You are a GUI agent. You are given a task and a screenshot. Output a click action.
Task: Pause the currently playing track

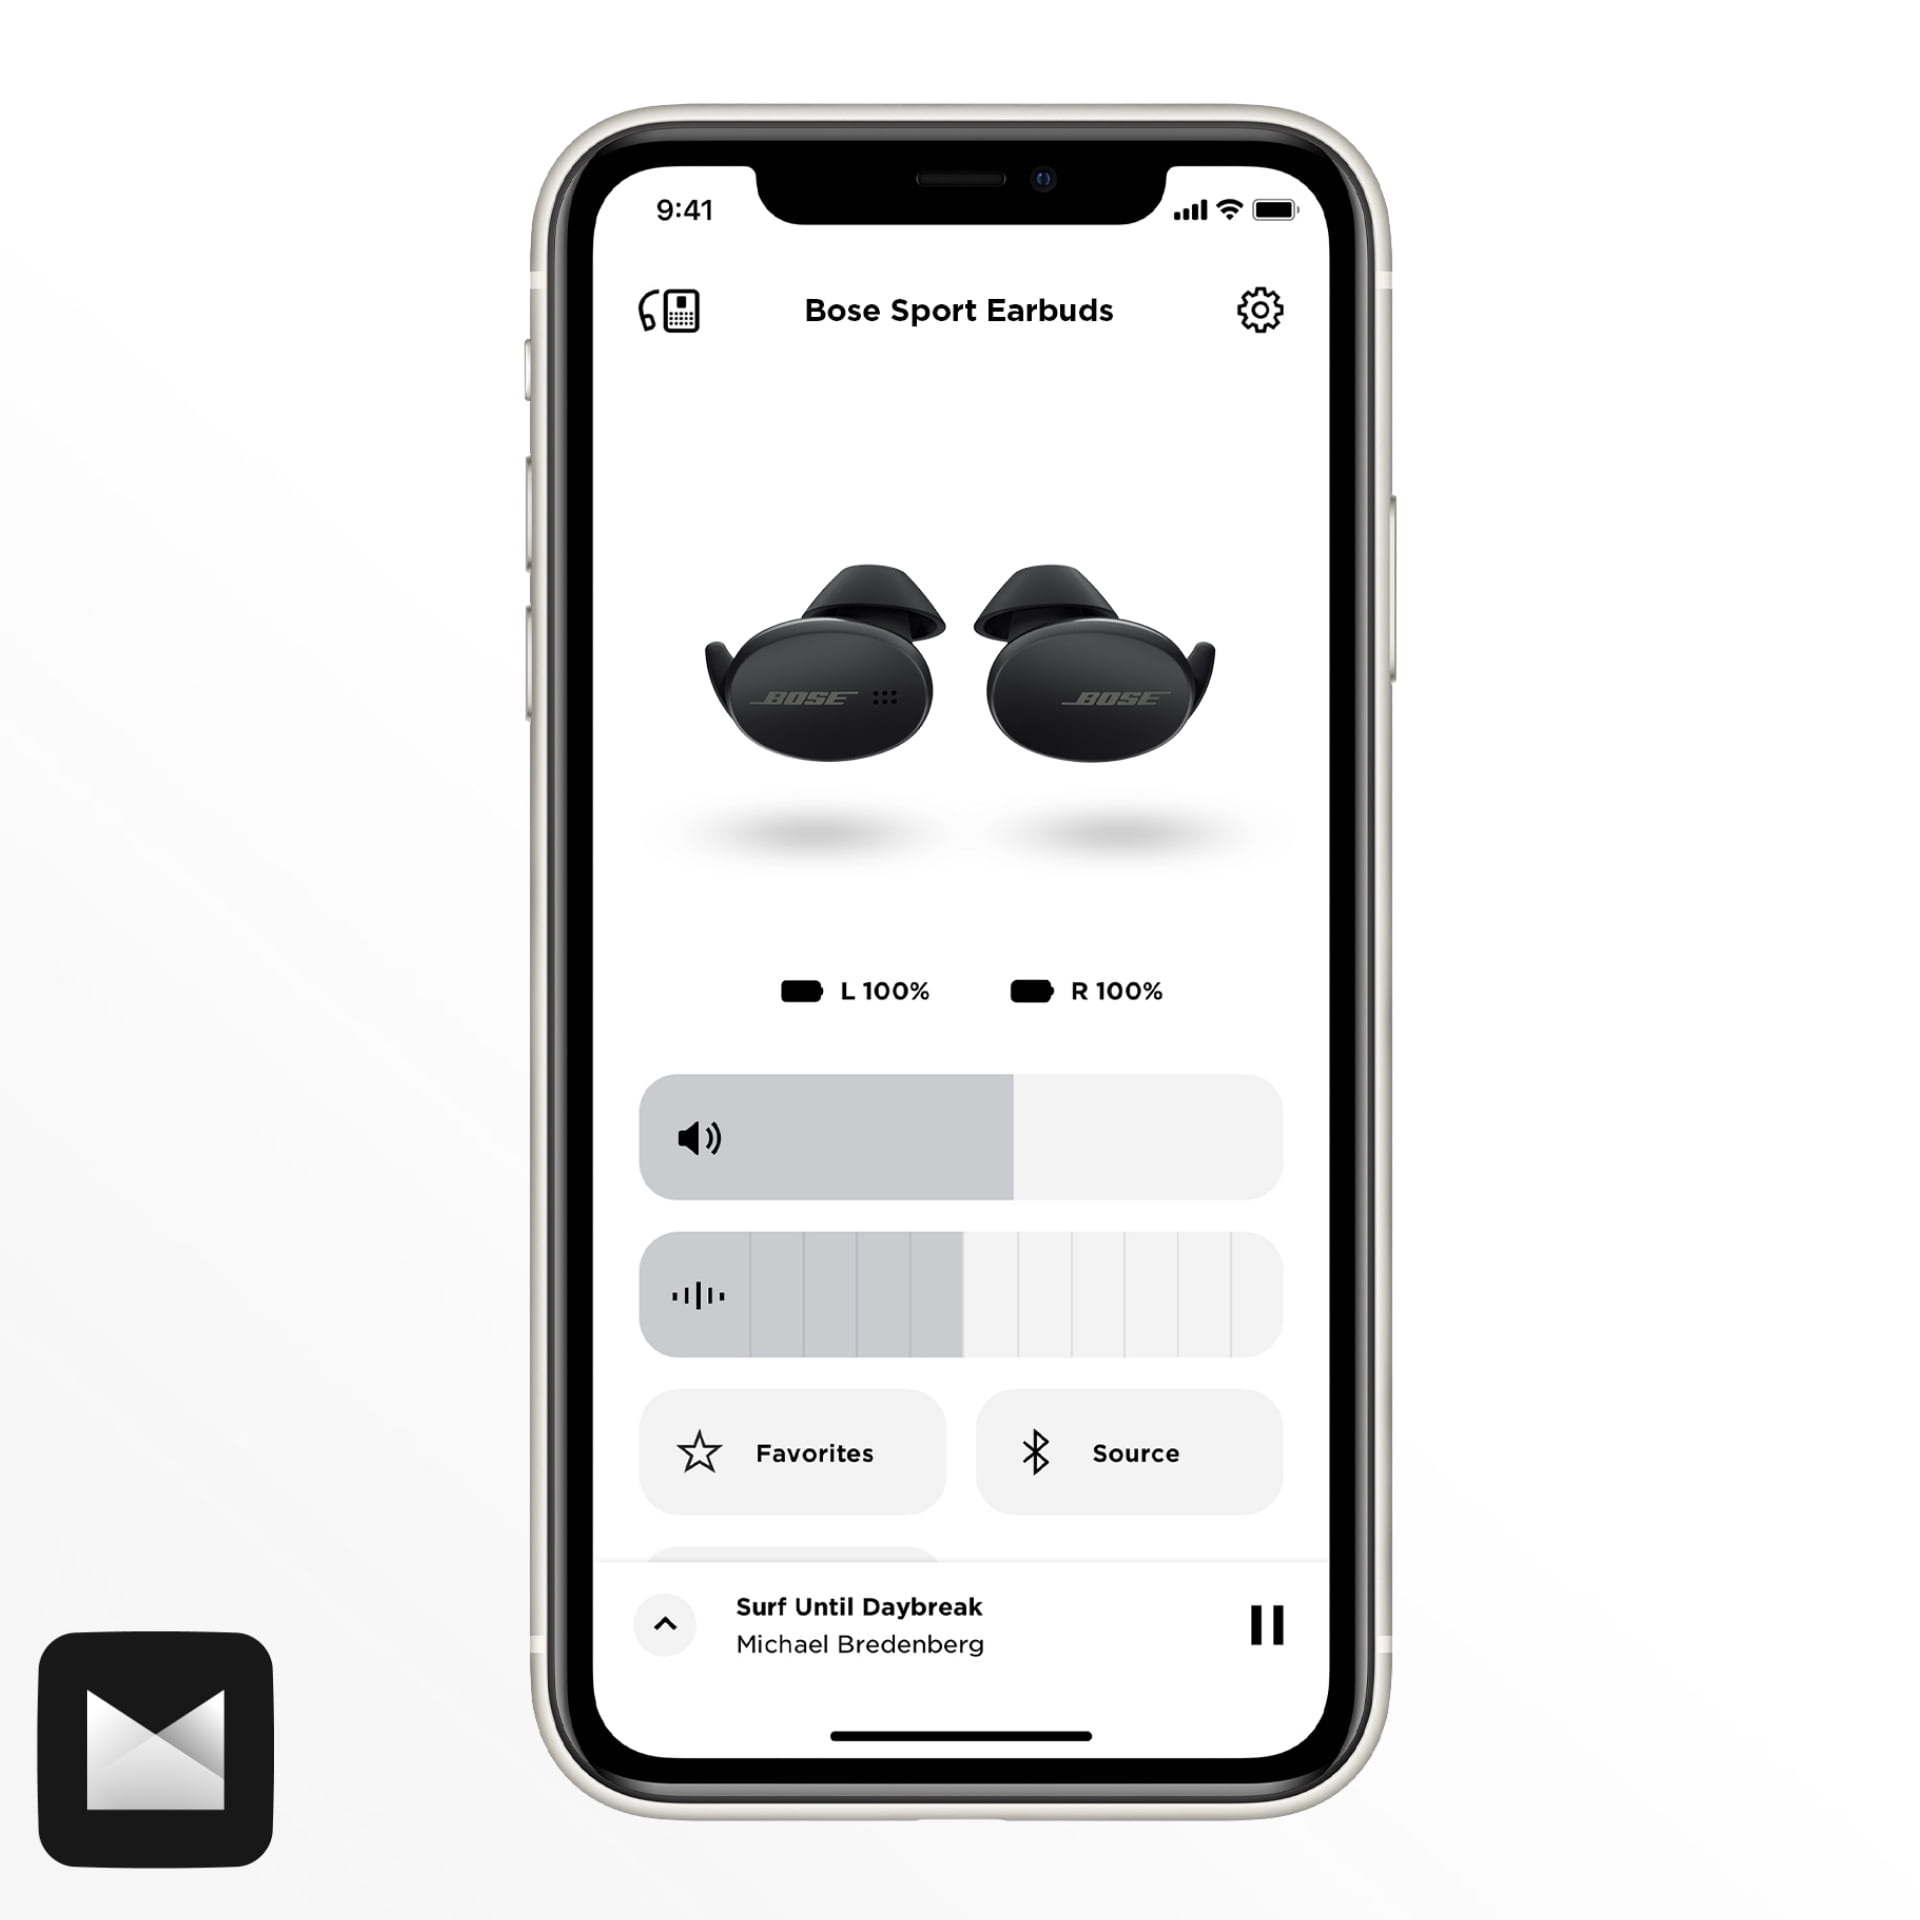tap(1268, 1625)
